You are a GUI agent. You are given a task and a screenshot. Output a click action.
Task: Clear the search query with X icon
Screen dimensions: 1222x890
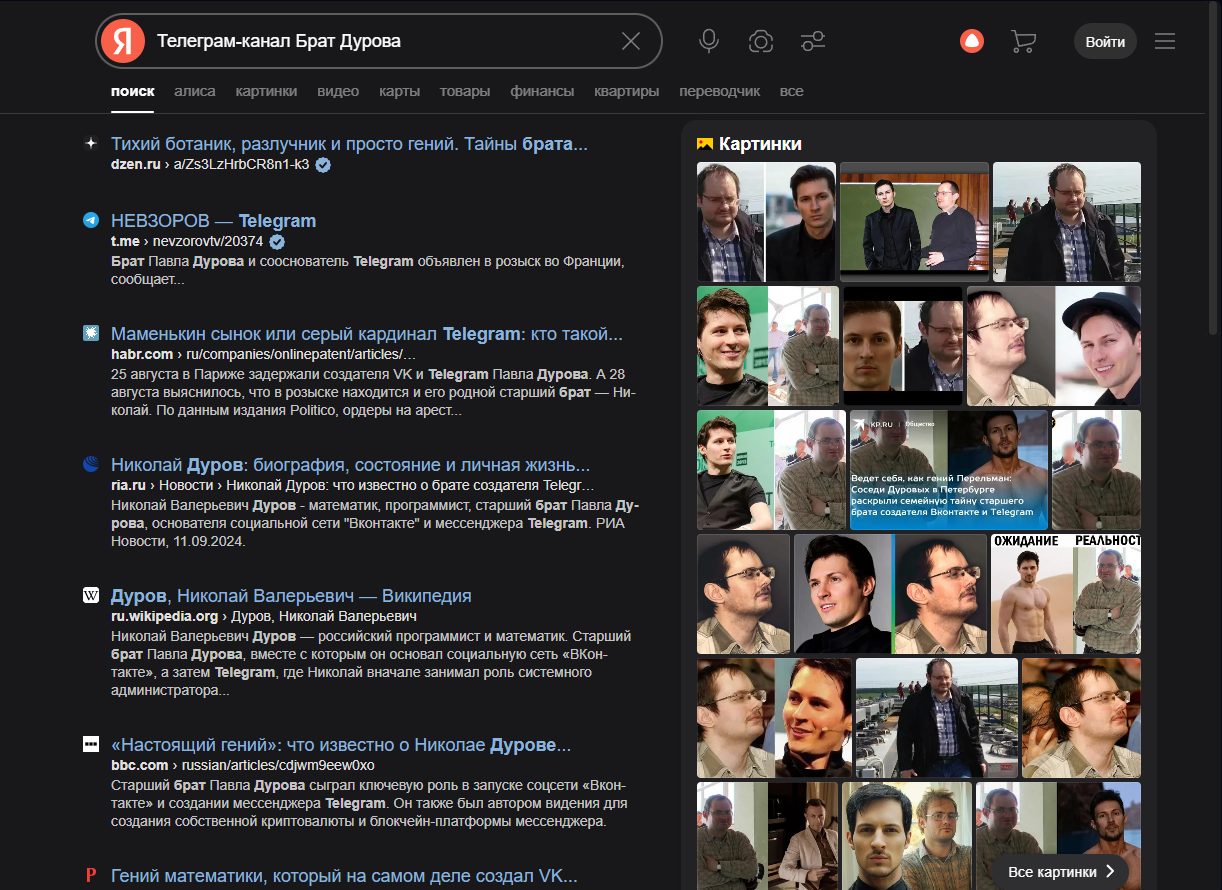pos(631,41)
